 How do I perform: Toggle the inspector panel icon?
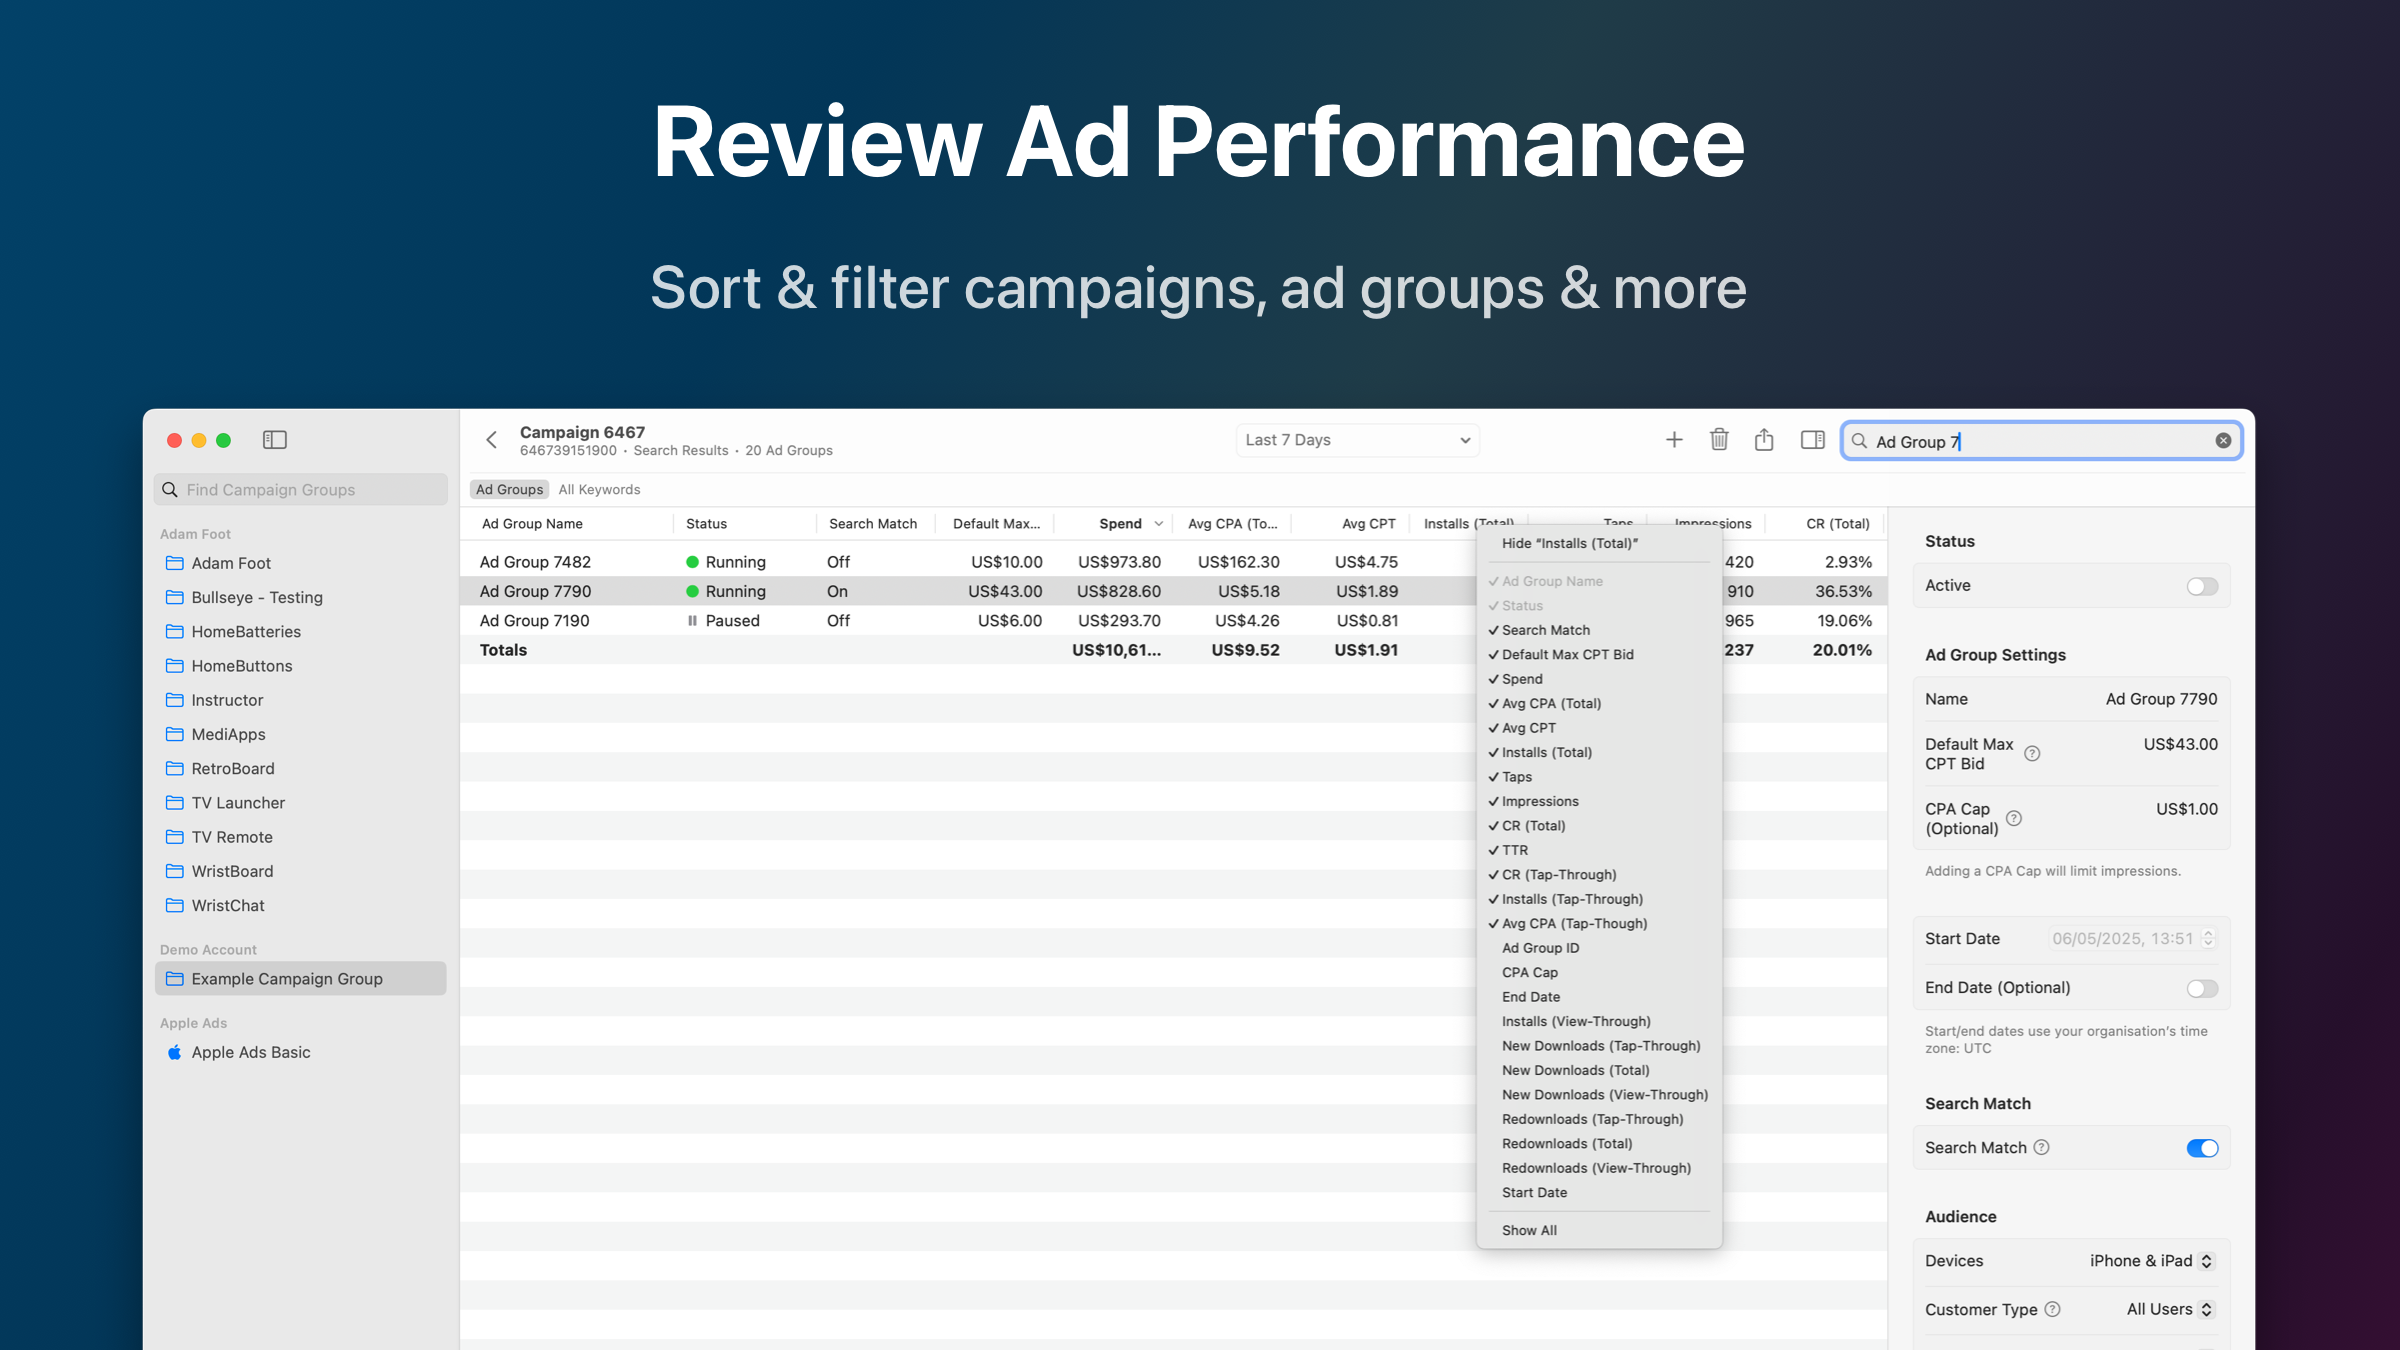1812,440
